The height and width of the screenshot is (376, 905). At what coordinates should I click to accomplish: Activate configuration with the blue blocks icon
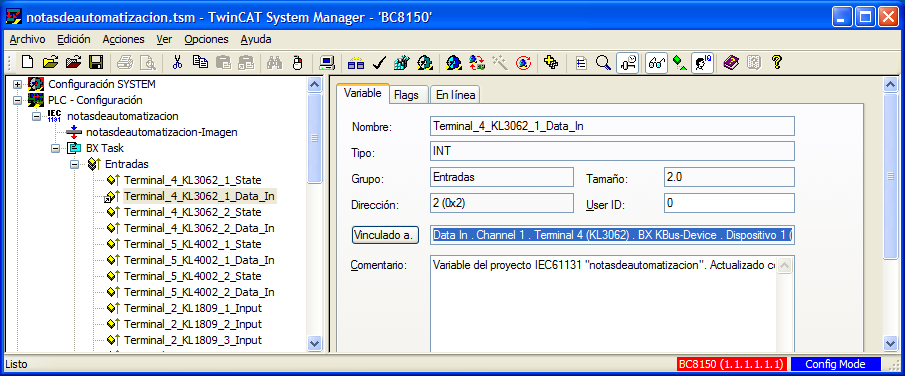402,62
